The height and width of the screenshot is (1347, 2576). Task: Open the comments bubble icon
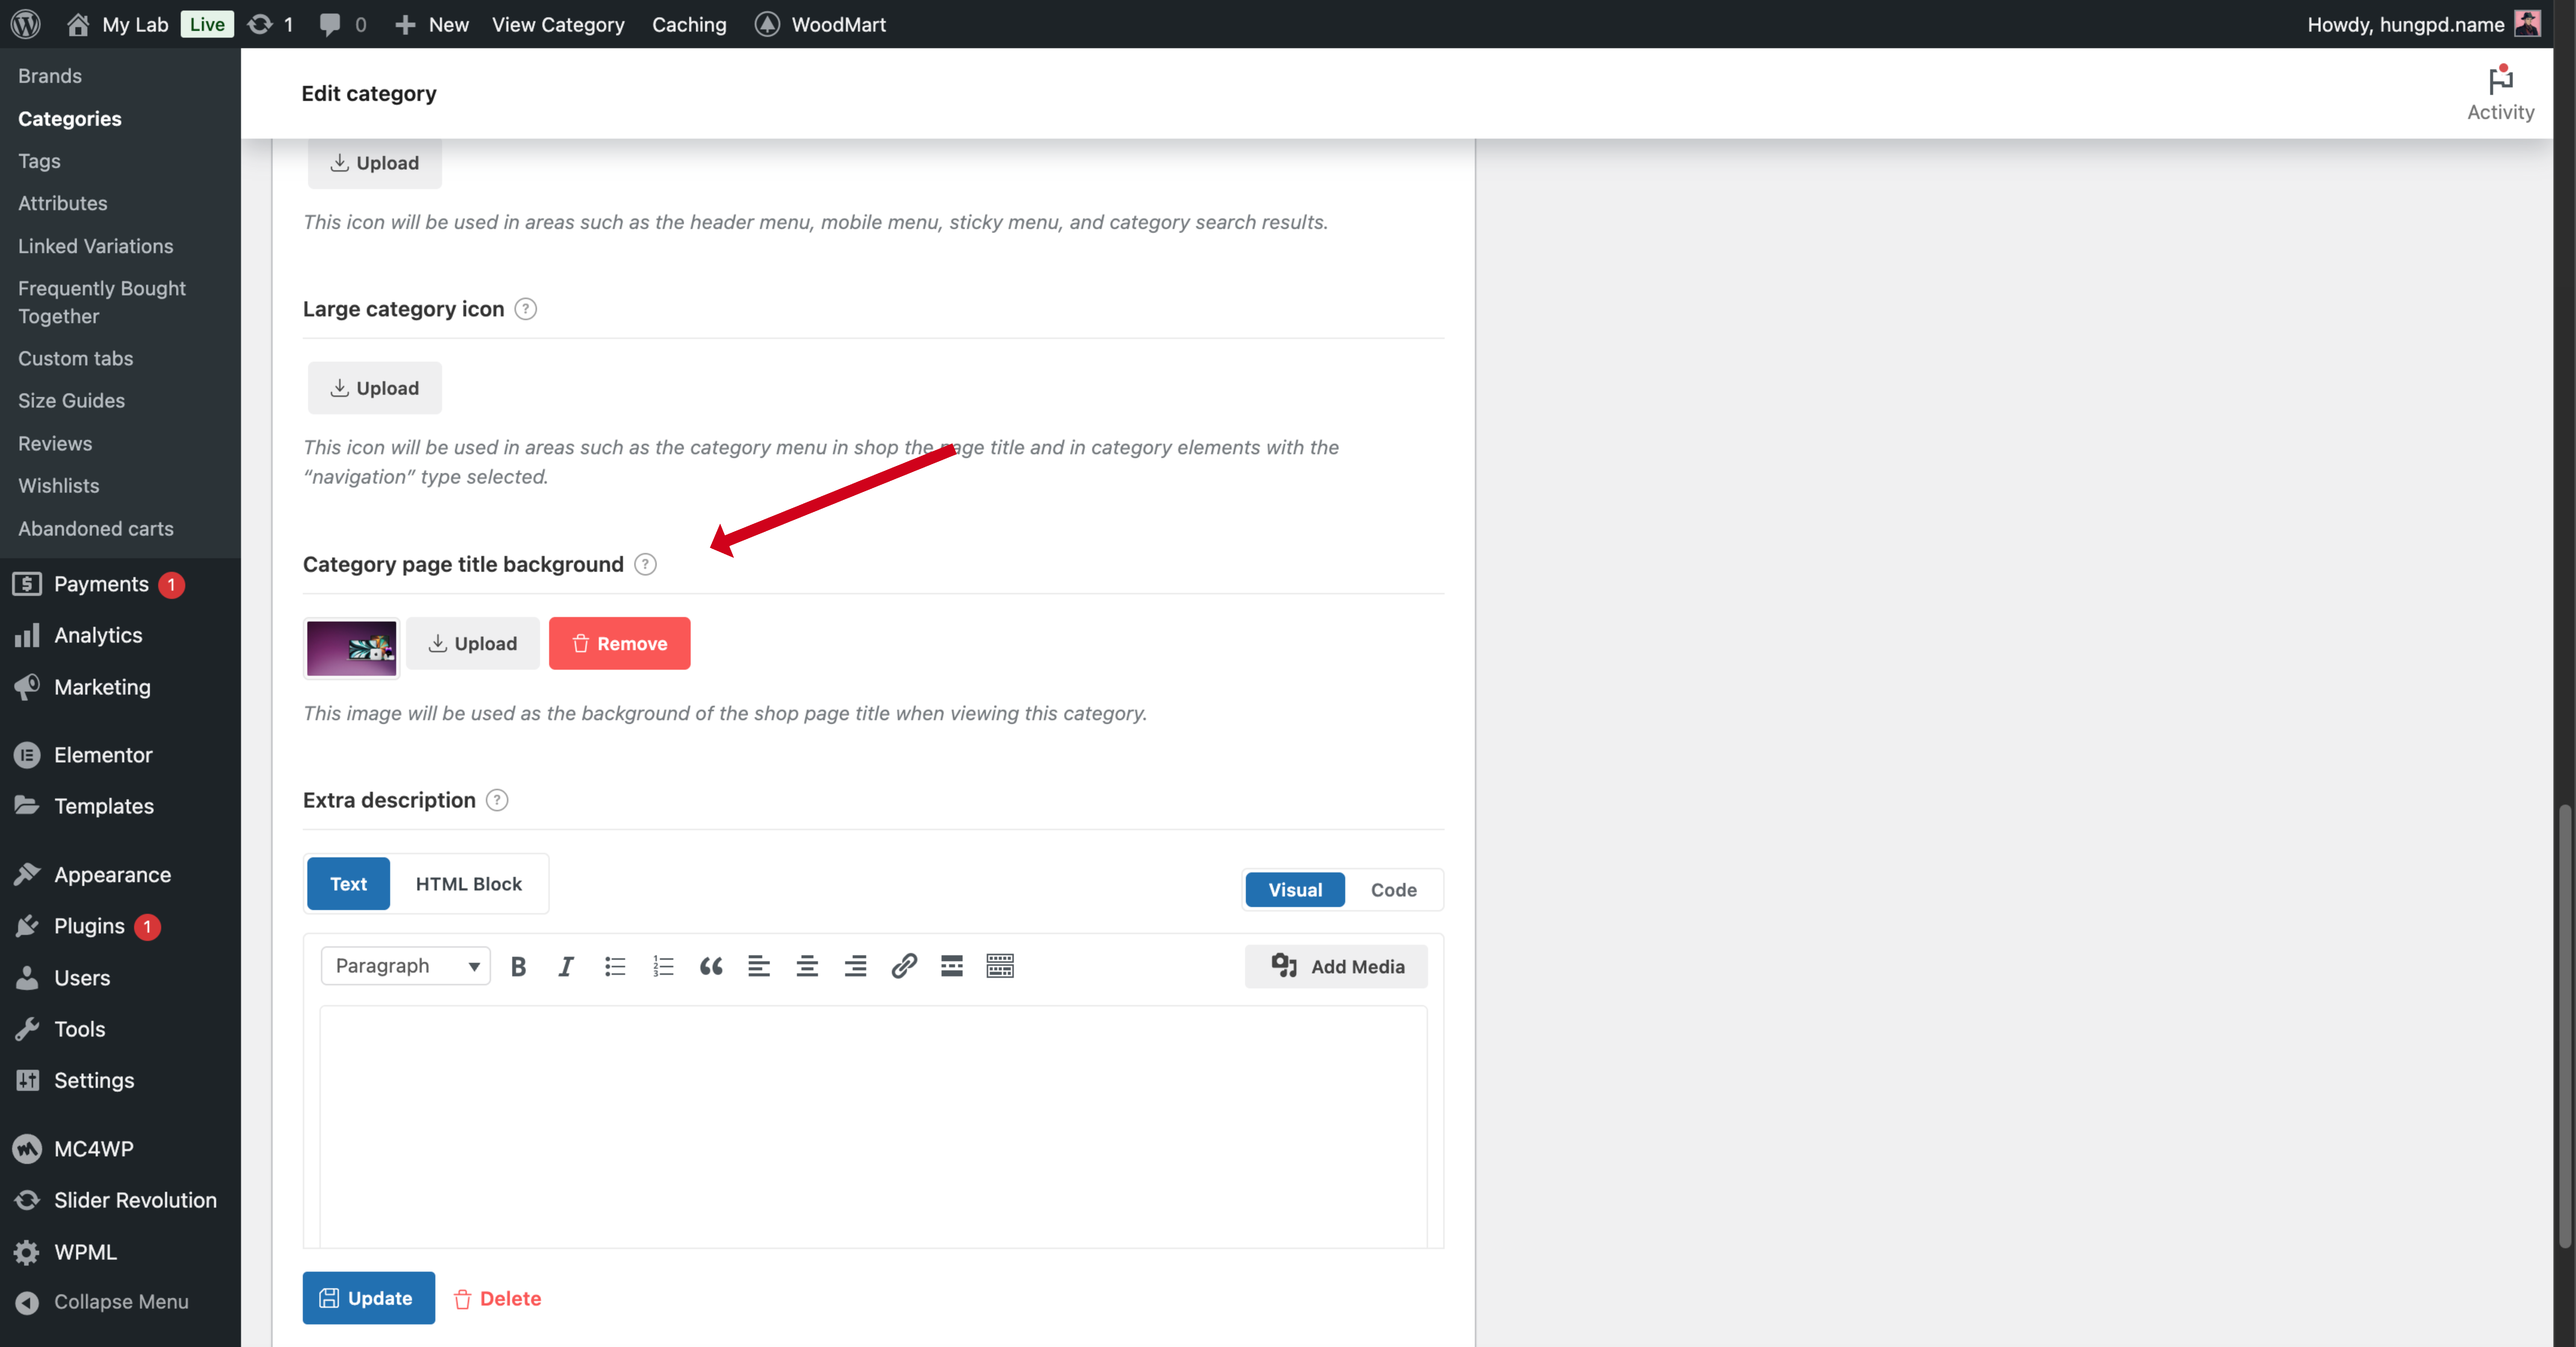tap(329, 24)
